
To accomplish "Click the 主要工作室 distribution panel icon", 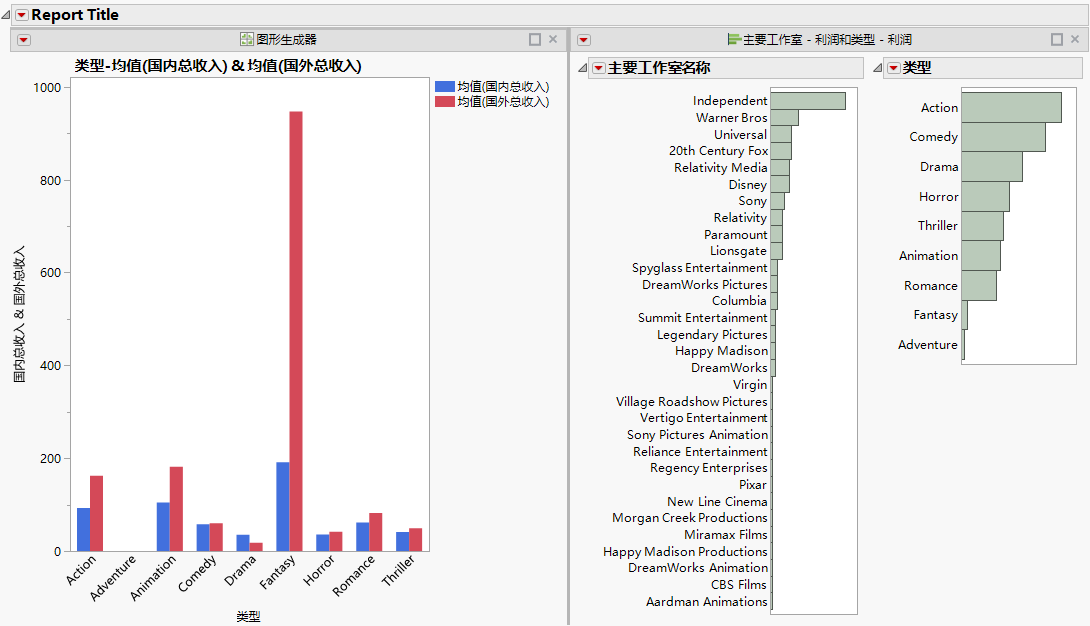I will point(734,40).
